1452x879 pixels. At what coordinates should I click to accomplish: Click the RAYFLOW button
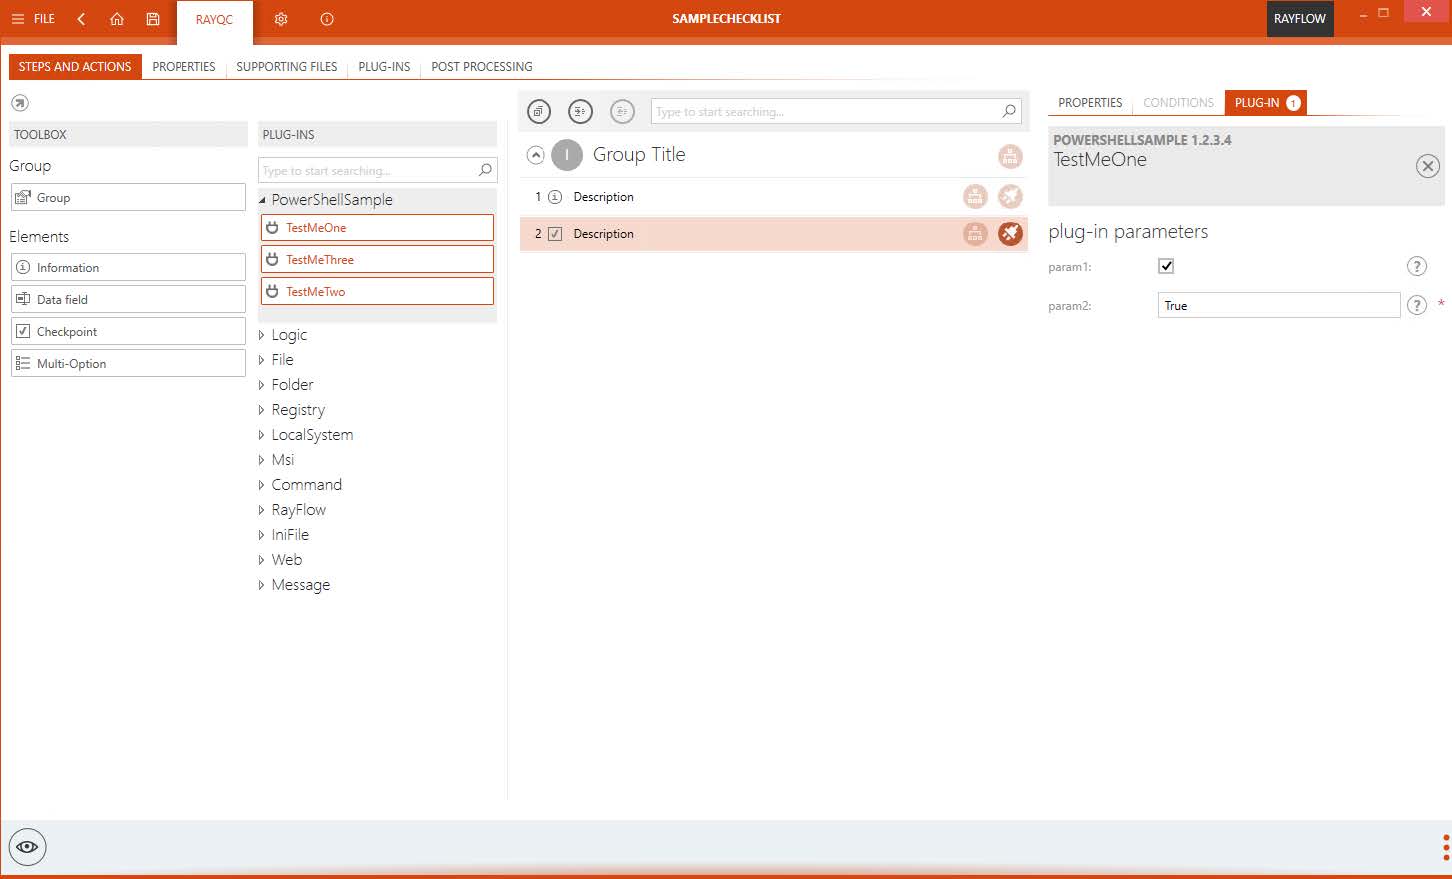pyautogui.click(x=1299, y=19)
